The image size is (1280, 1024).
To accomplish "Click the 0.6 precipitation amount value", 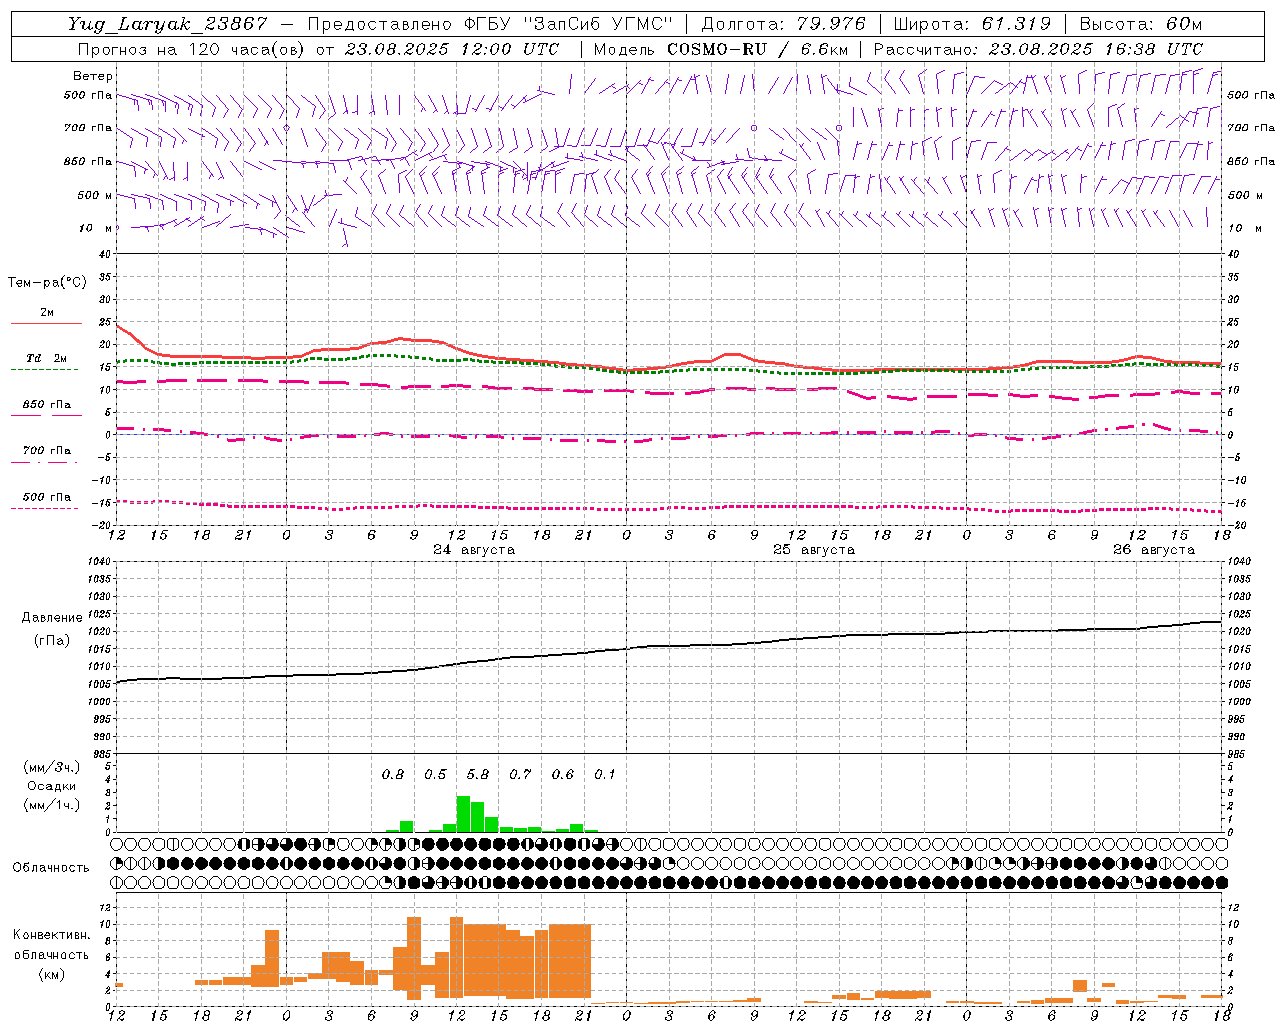I will [563, 774].
